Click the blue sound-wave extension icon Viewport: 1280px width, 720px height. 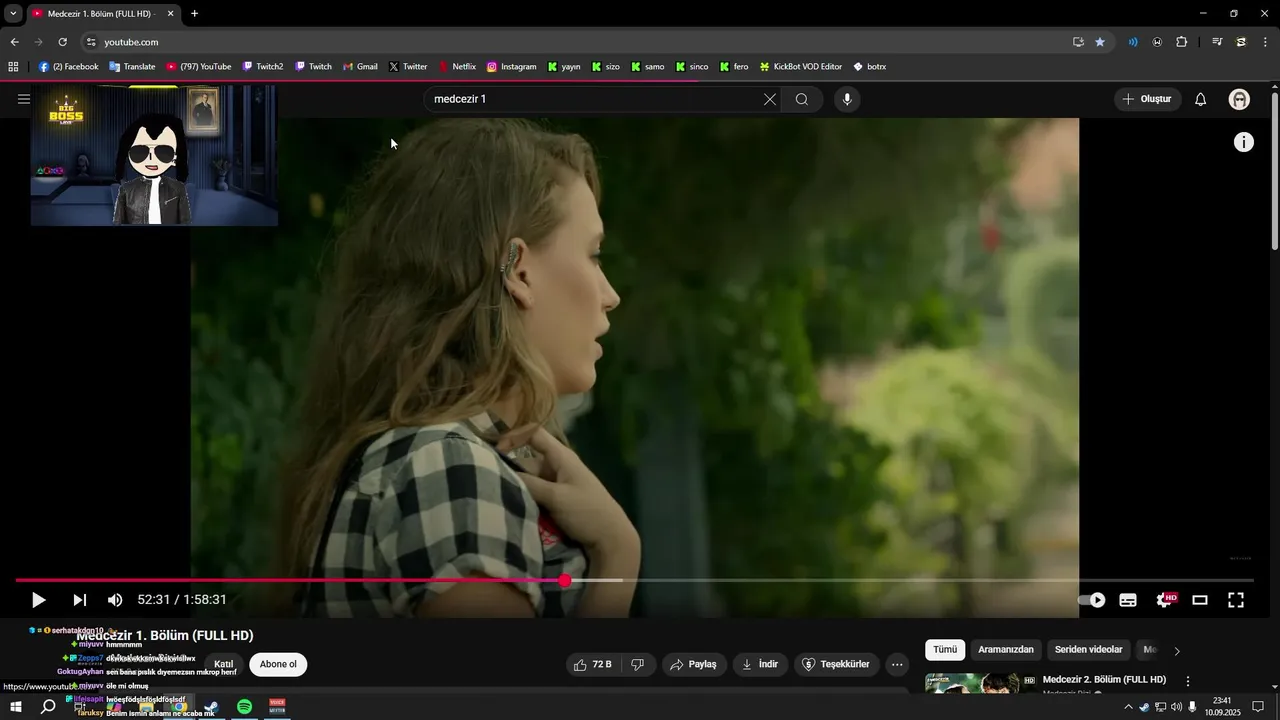pos(1133,42)
